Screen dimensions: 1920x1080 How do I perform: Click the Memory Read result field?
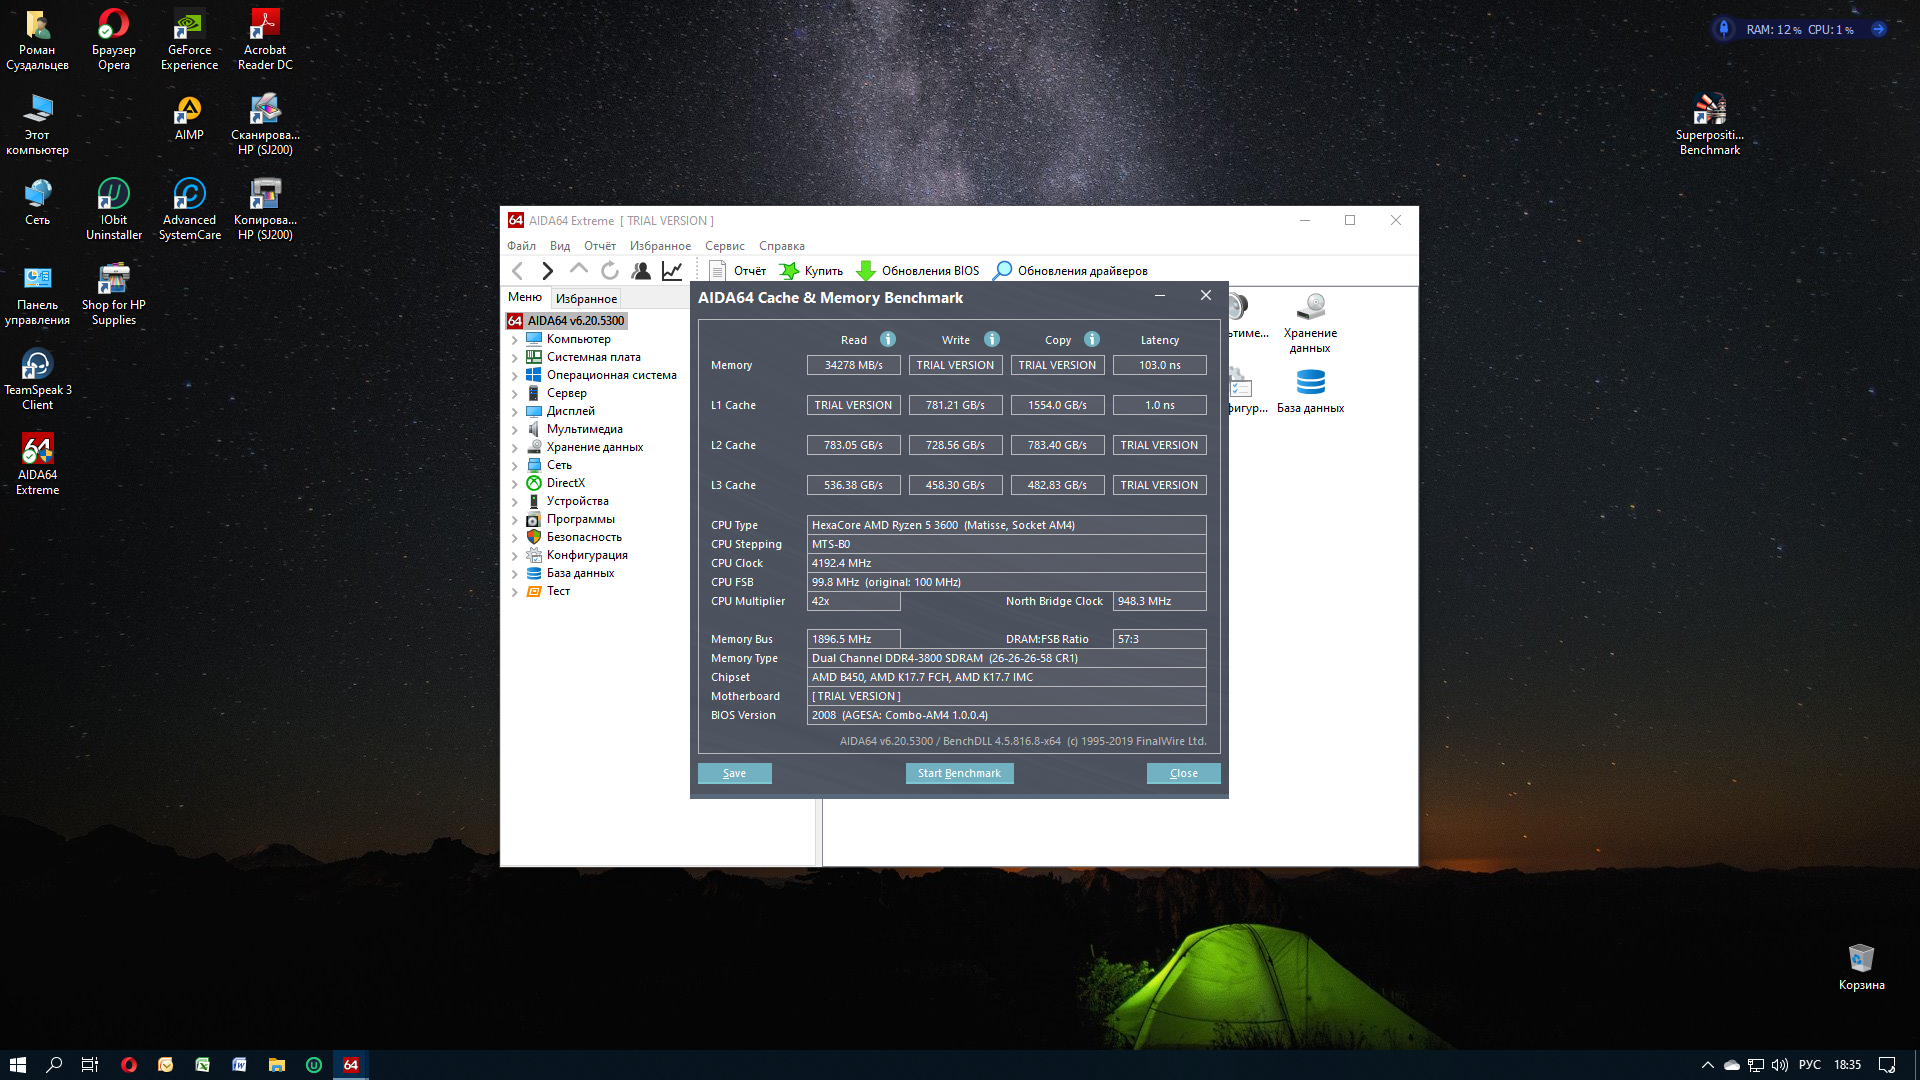click(853, 365)
